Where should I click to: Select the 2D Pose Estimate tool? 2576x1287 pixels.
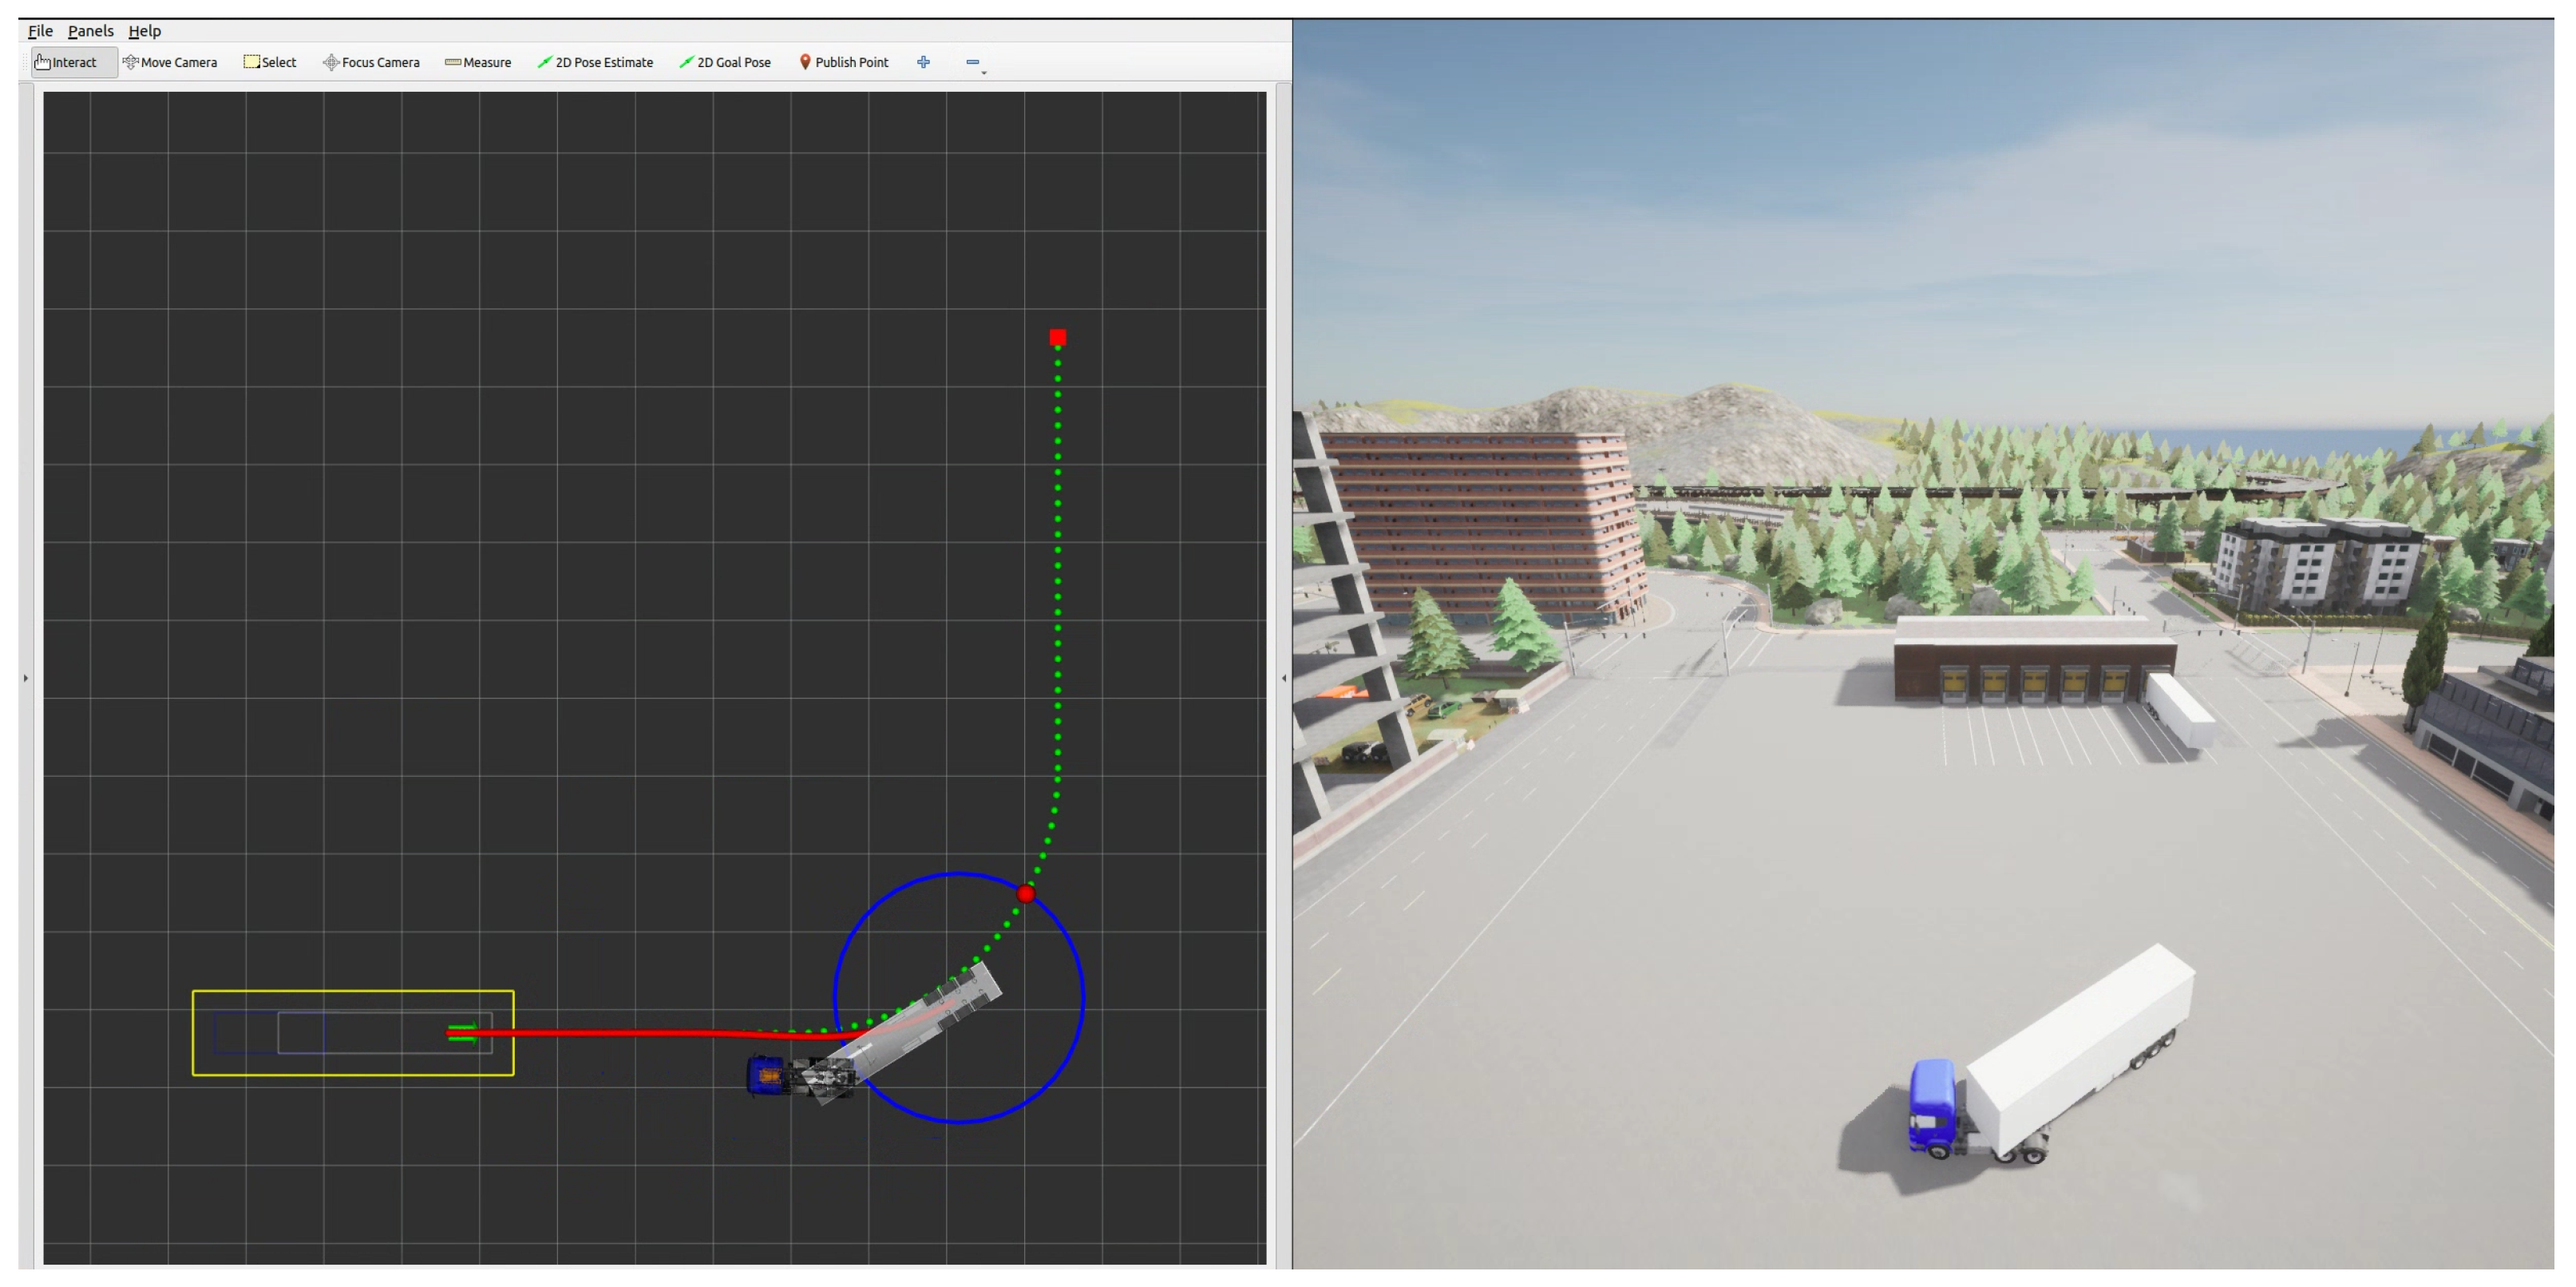(x=595, y=62)
